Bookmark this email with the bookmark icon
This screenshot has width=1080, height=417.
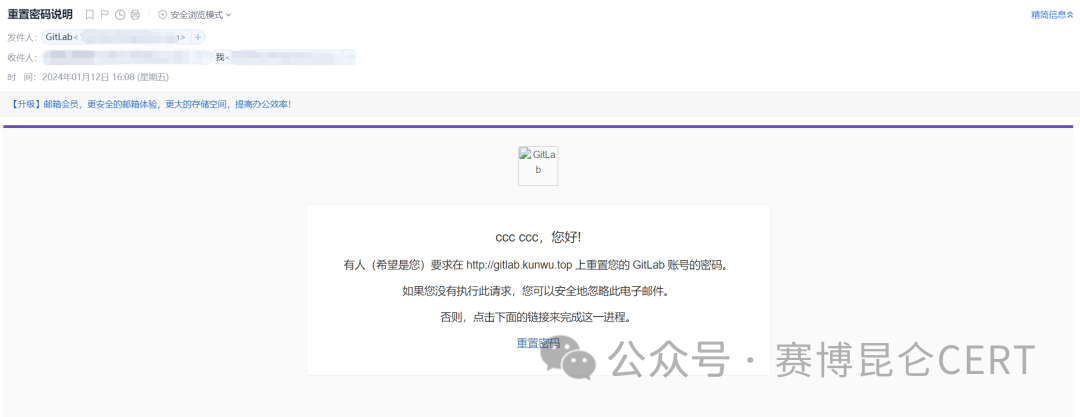[90, 14]
